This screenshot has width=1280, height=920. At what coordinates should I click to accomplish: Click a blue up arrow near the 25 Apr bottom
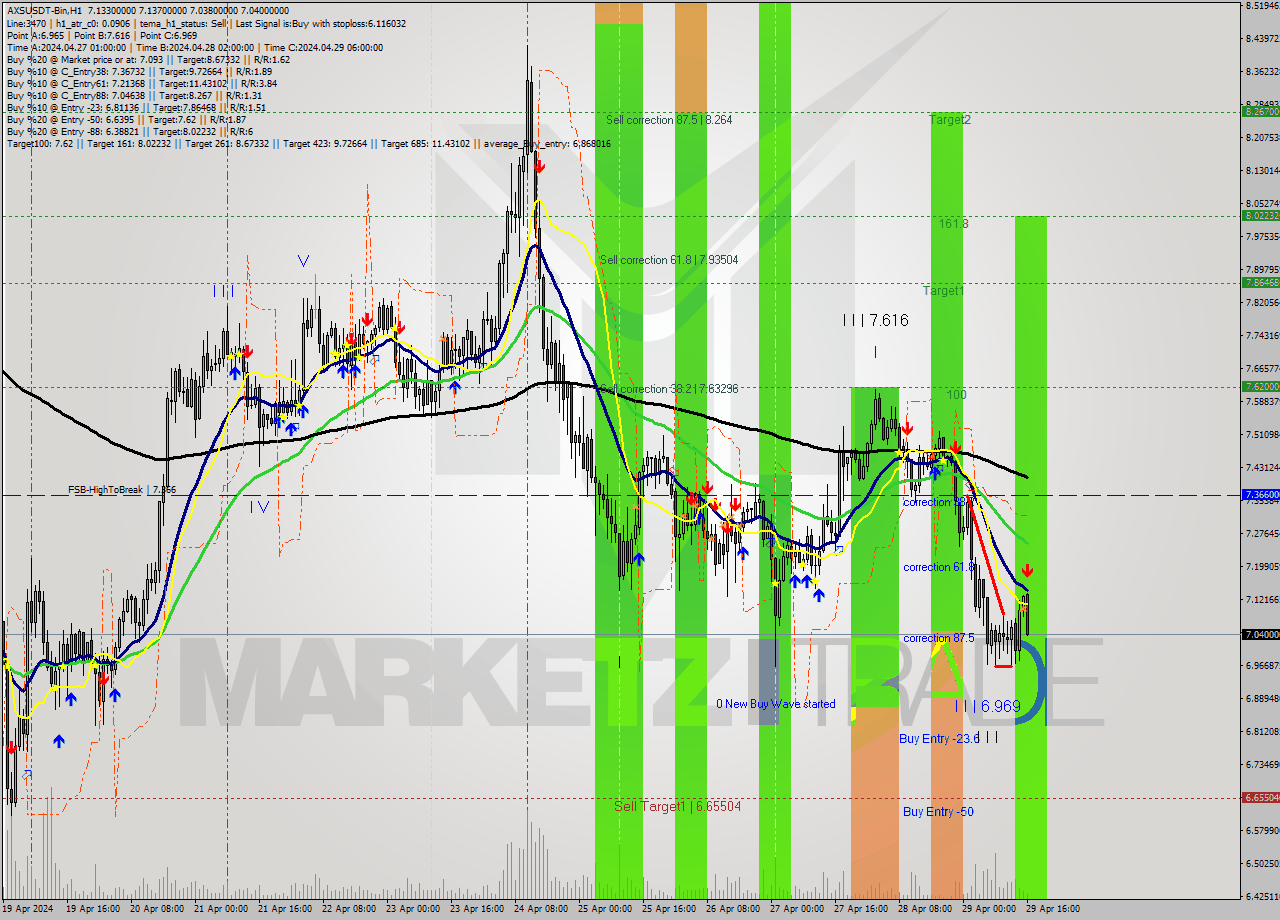point(640,560)
